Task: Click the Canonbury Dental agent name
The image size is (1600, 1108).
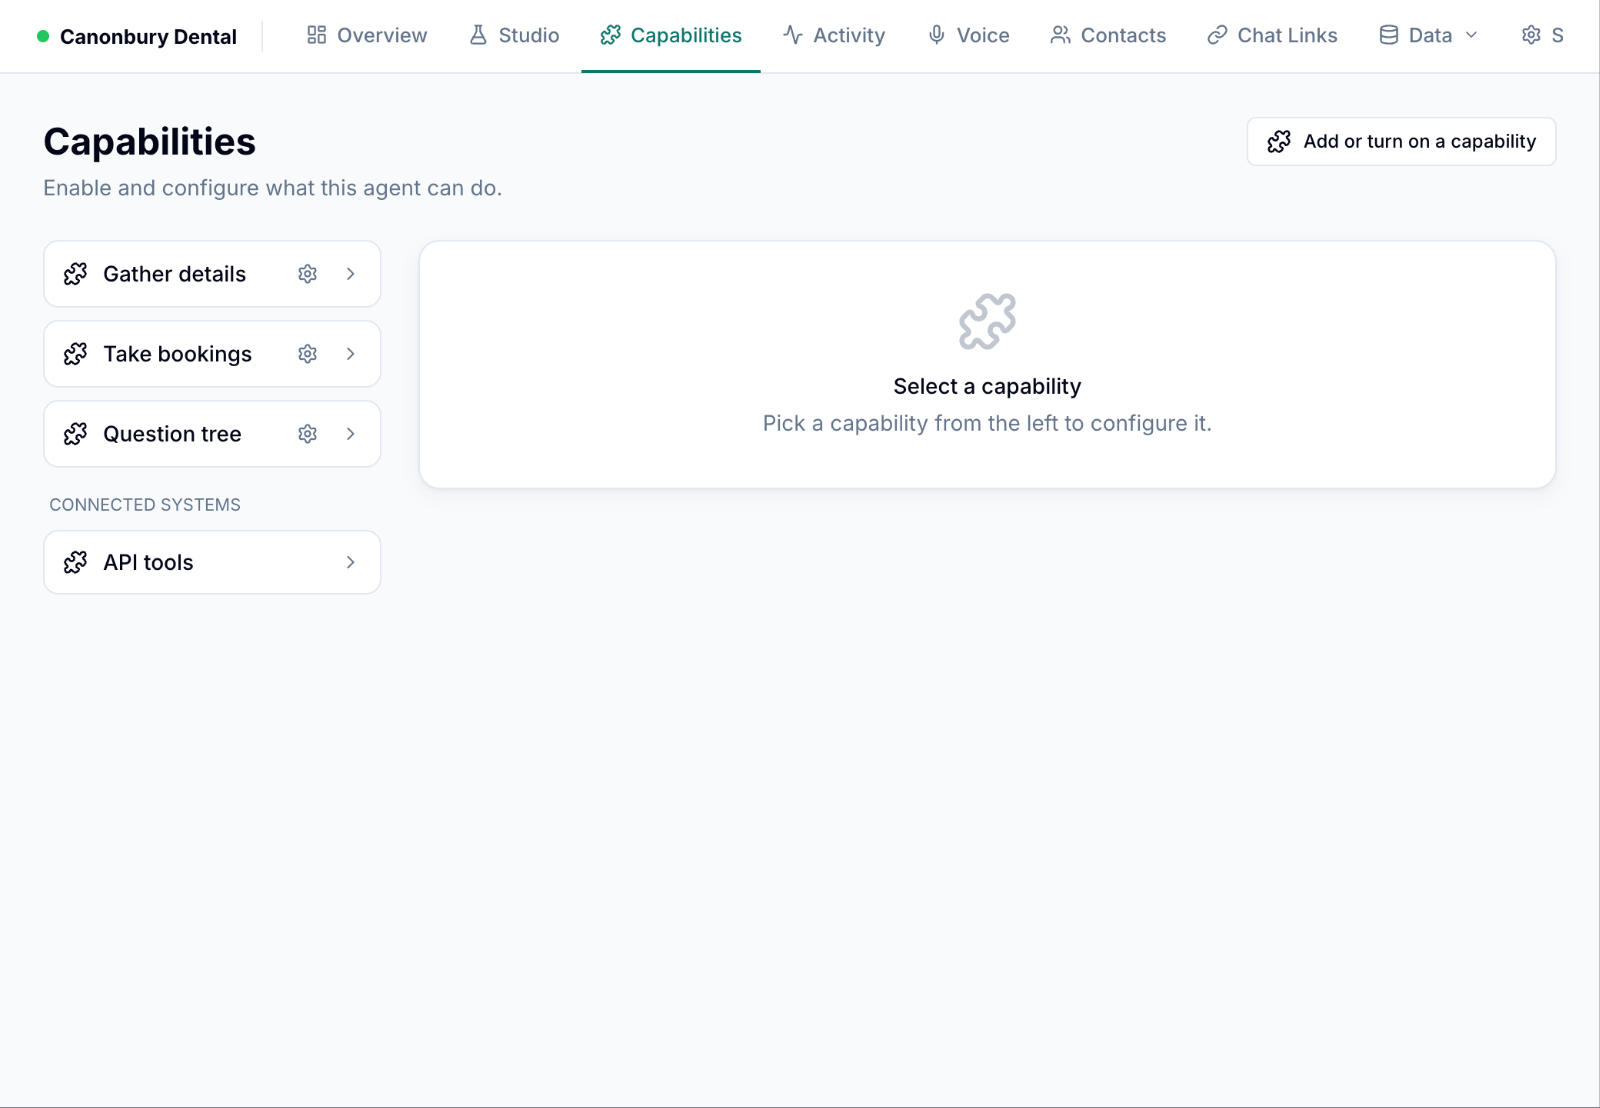Action: [x=148, y=37]
